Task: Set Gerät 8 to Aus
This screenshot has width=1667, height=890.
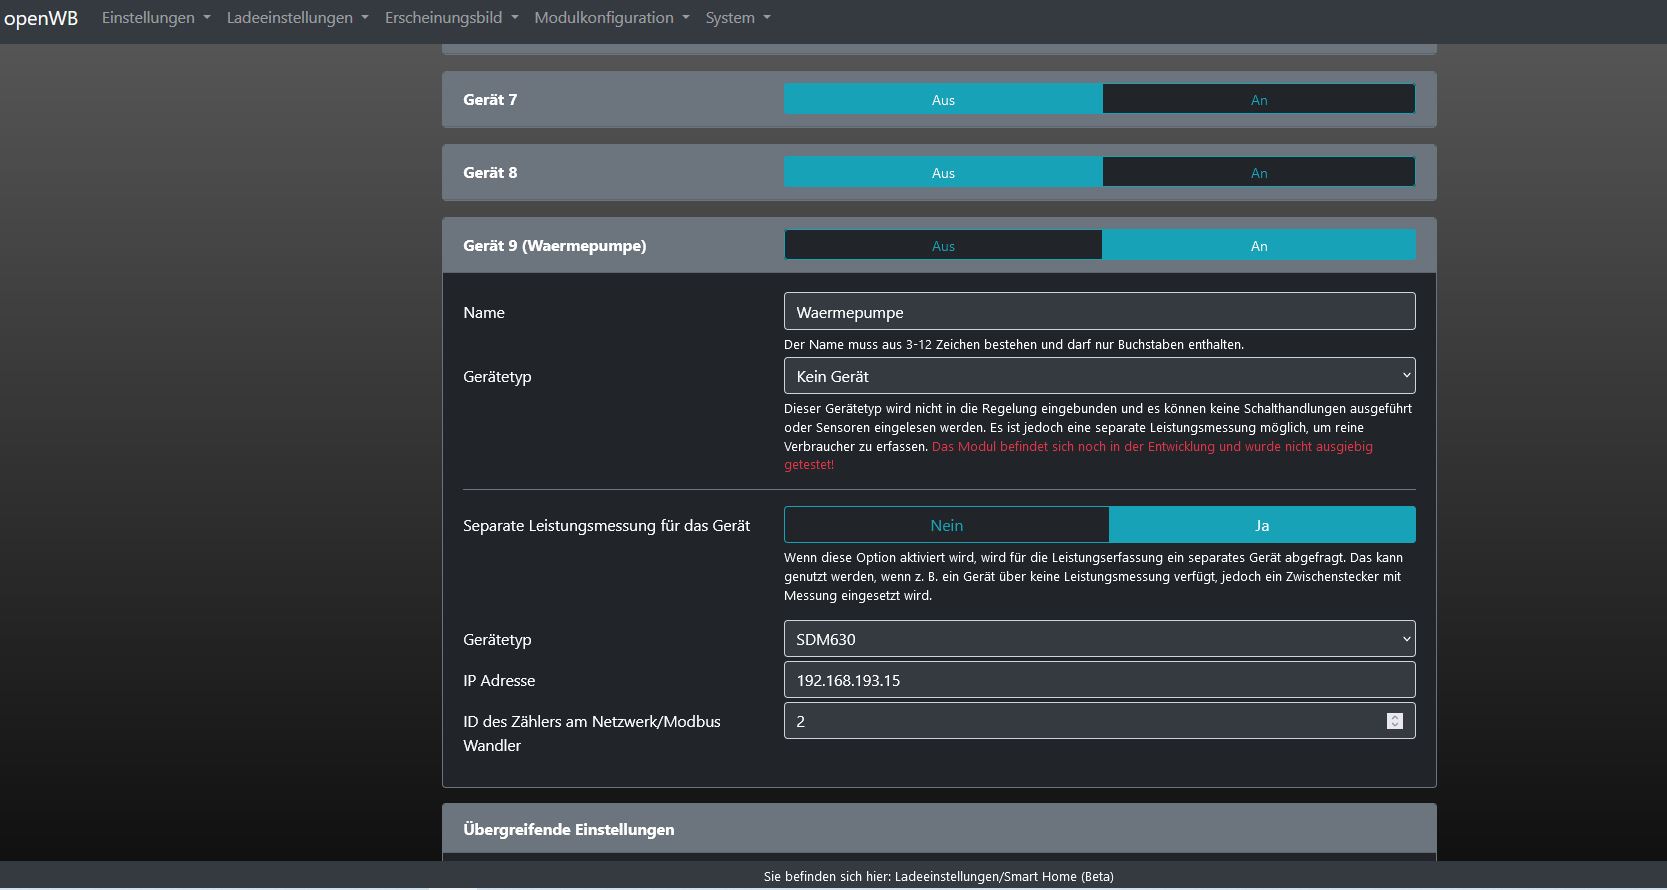Action: (943, 173)
